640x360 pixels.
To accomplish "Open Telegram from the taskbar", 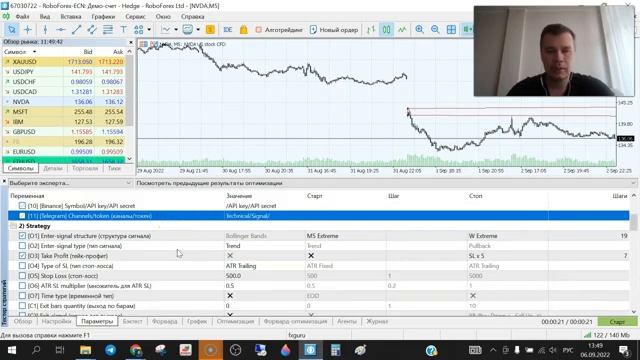I will pos(110,350).
